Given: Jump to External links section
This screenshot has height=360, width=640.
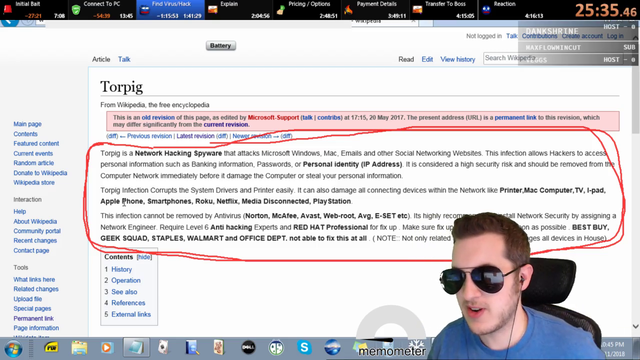Looking at the screenshot, I should tap(131, 314).
